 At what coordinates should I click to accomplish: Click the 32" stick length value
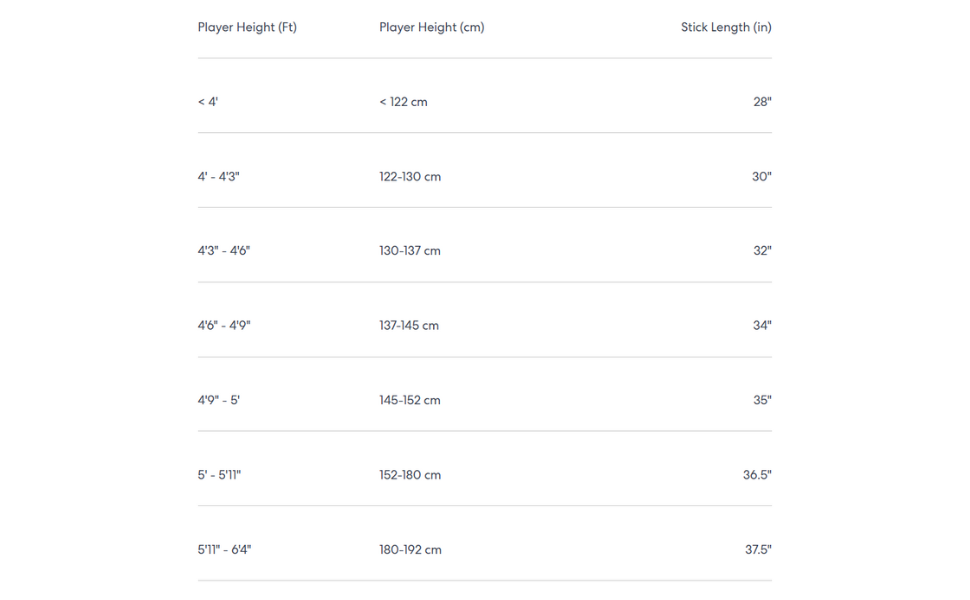[x=762, y=251]
